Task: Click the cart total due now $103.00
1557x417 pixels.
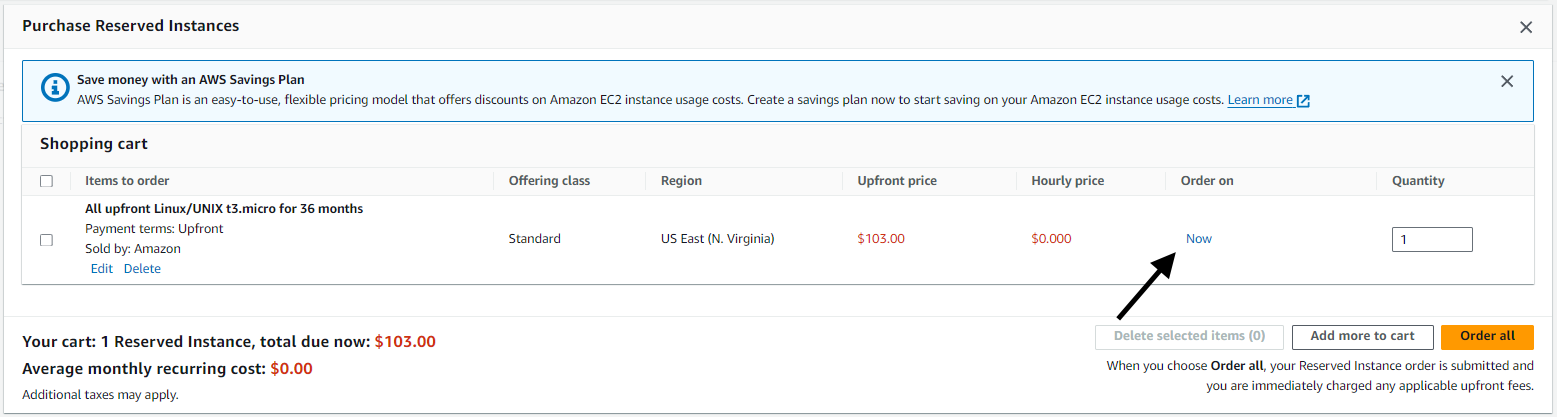Action: tap(405, 342)
